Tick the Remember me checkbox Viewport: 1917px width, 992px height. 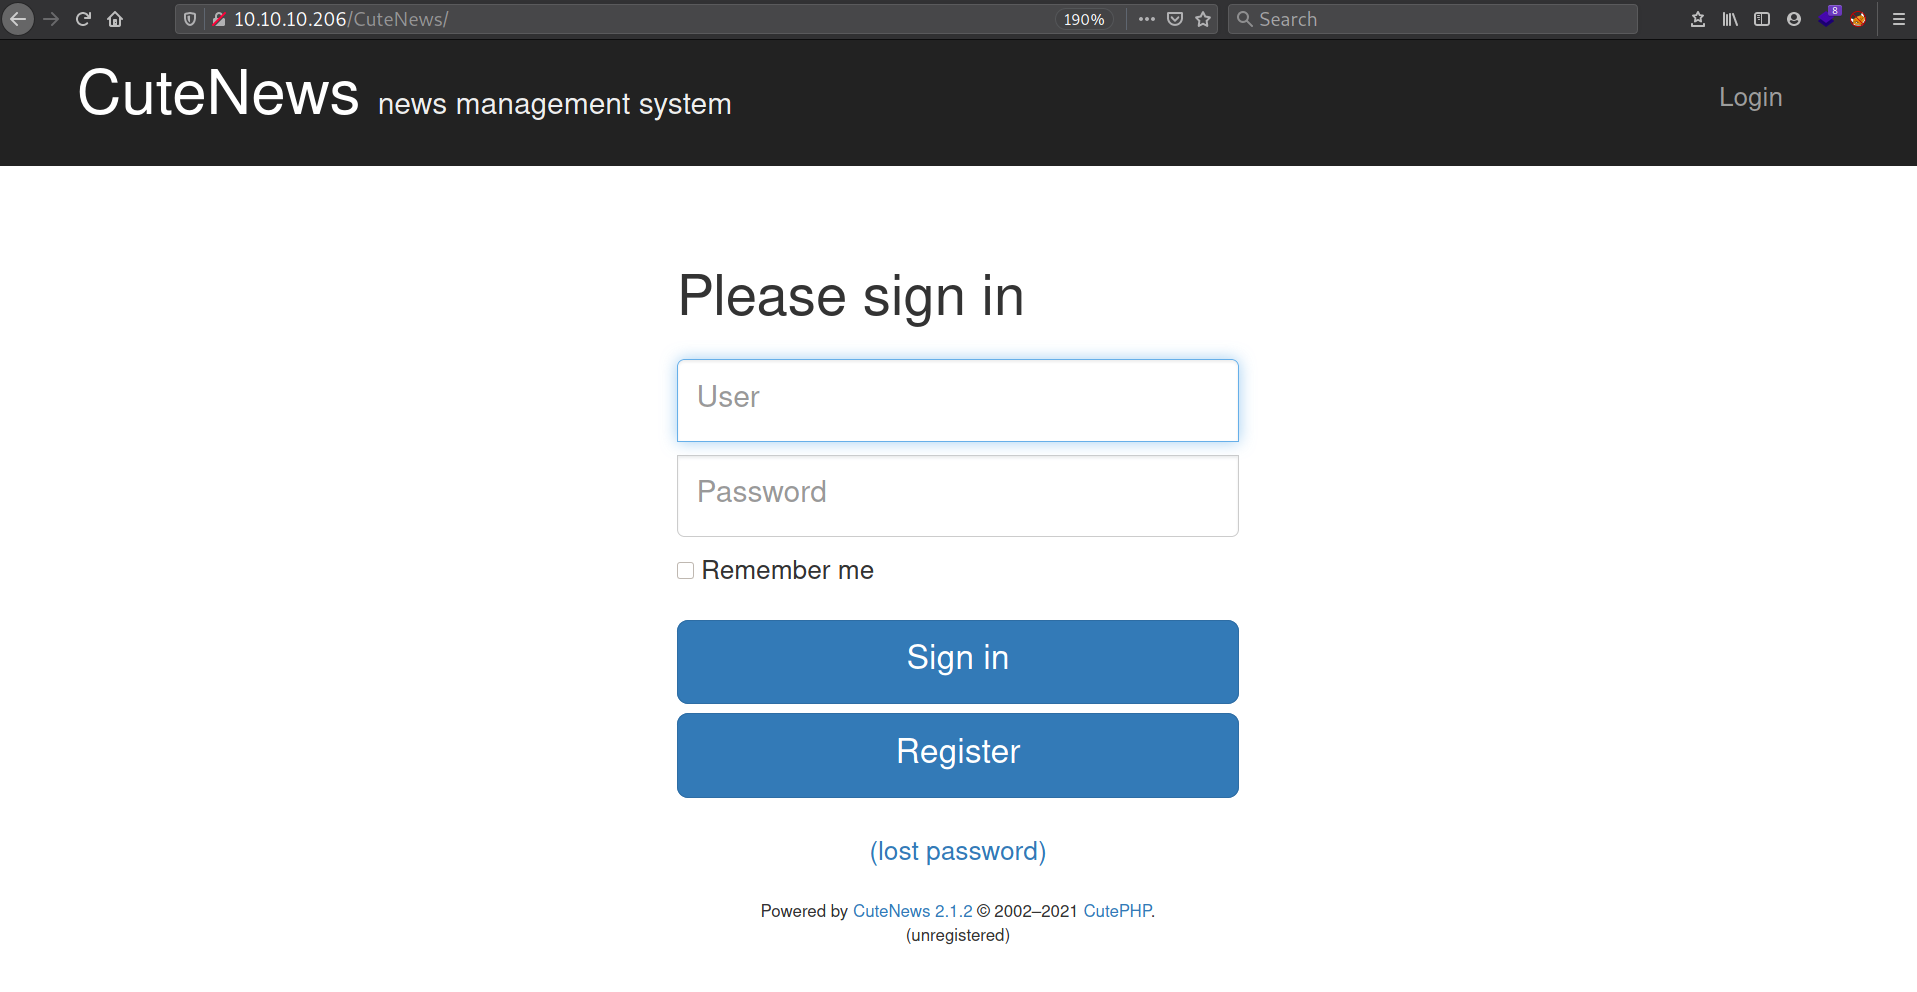[686, 570]
